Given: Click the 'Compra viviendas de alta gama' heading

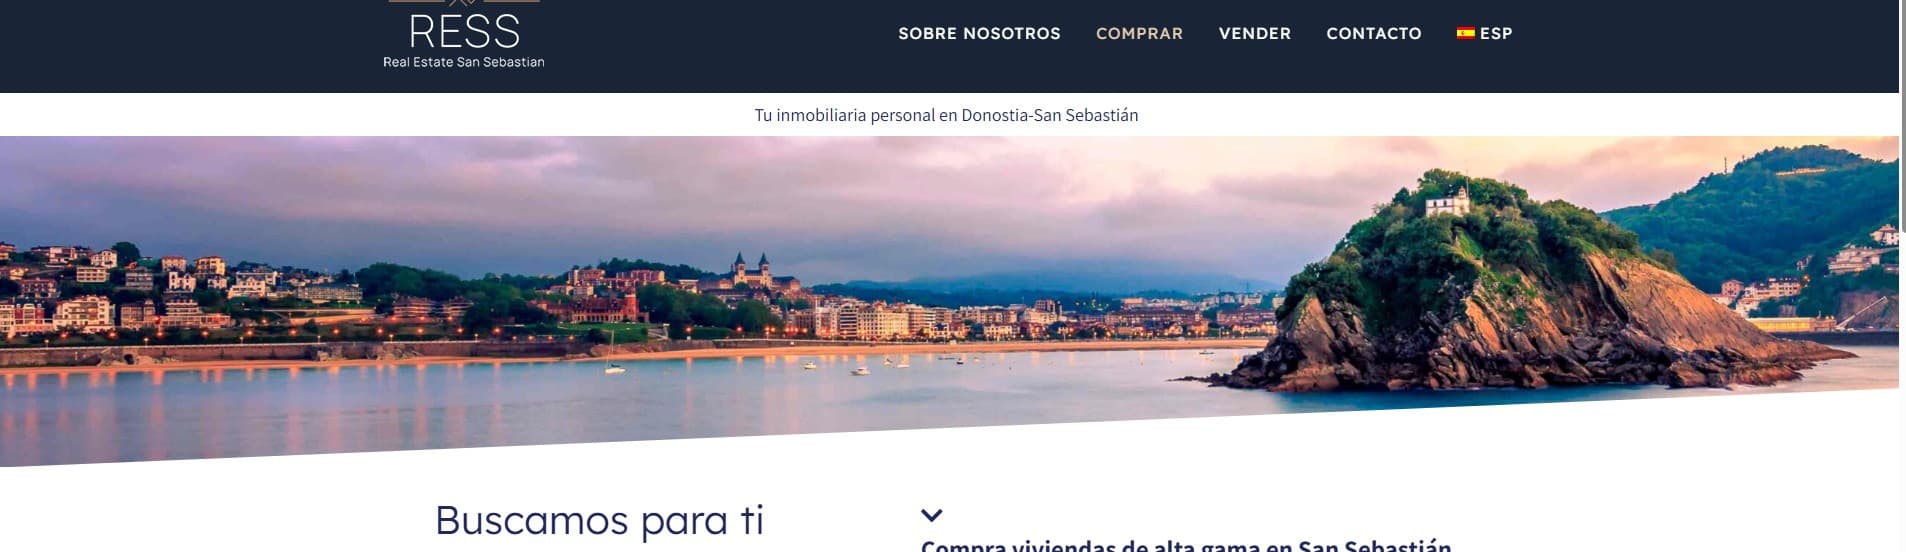Looking at the screenshot, I should [x=1185, y=546].
